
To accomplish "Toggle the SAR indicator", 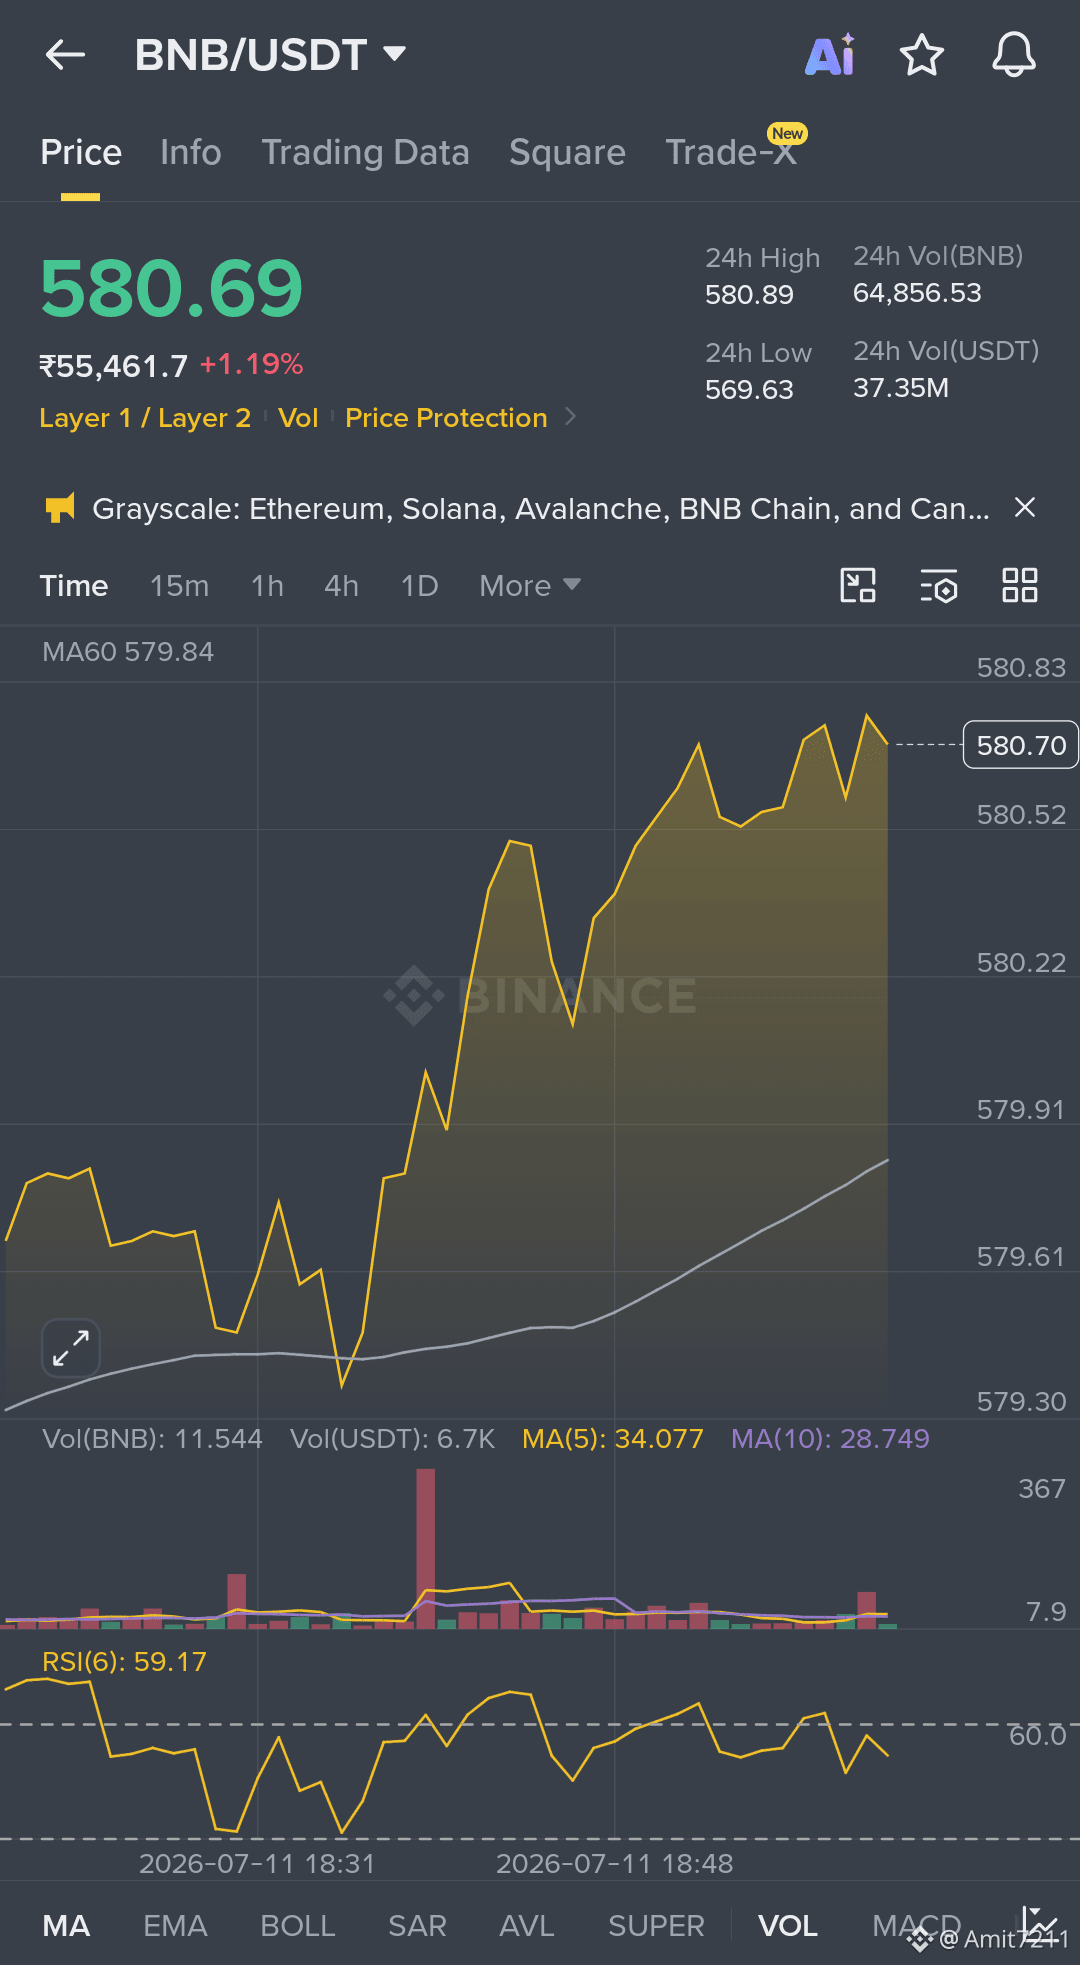I will [417, 1926].
